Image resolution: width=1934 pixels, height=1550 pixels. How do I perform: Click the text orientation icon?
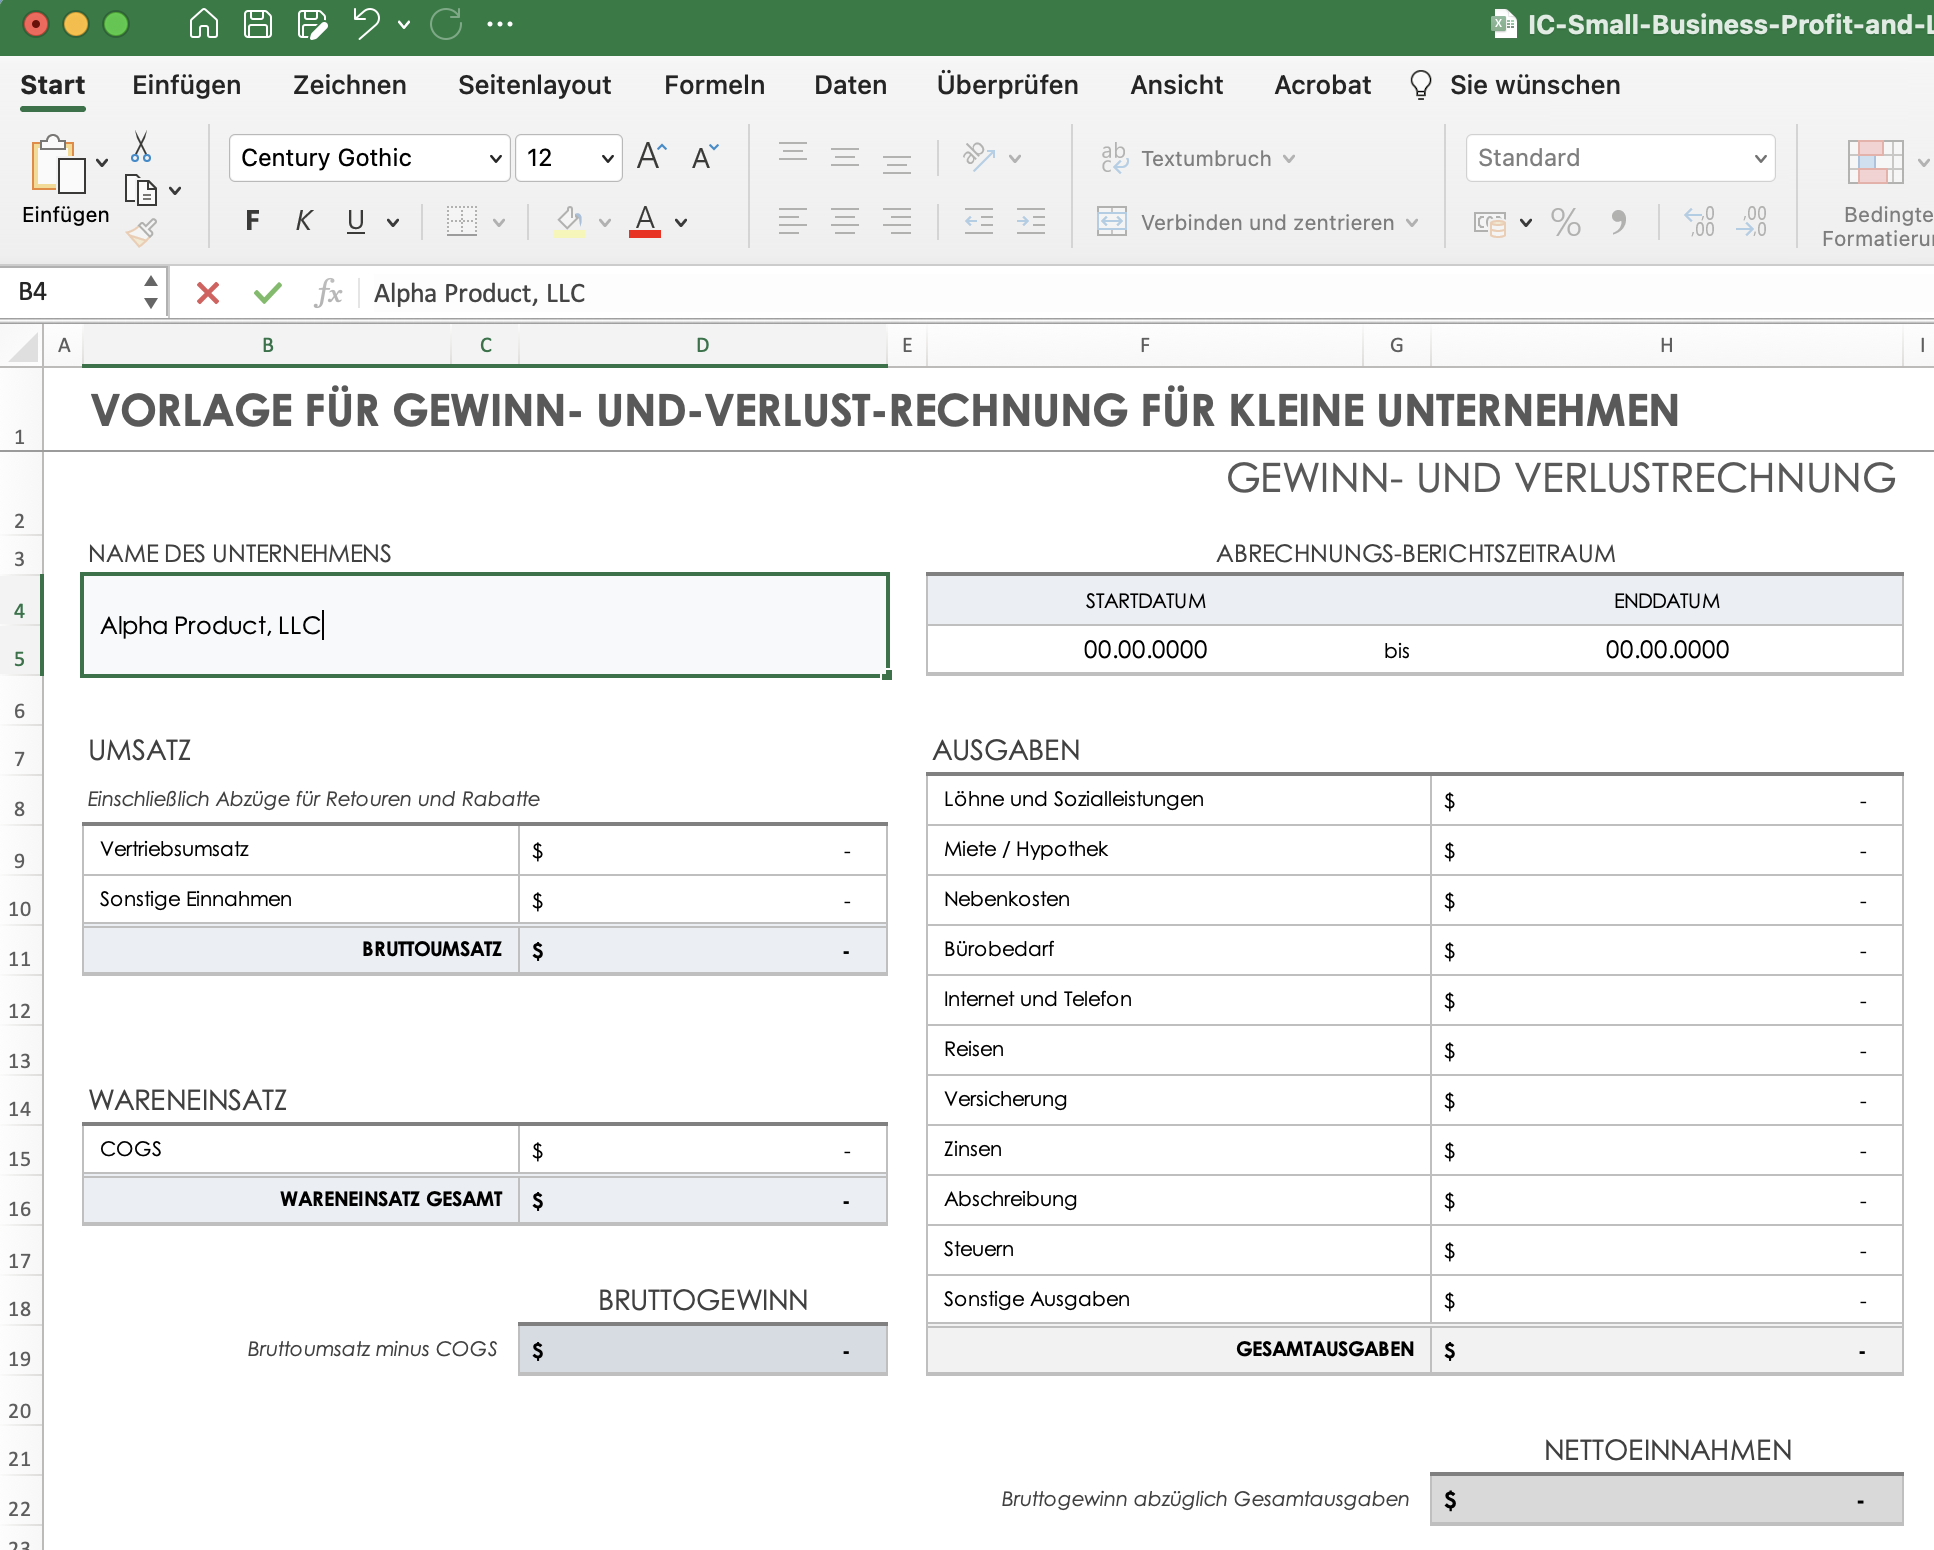(979, 157)
